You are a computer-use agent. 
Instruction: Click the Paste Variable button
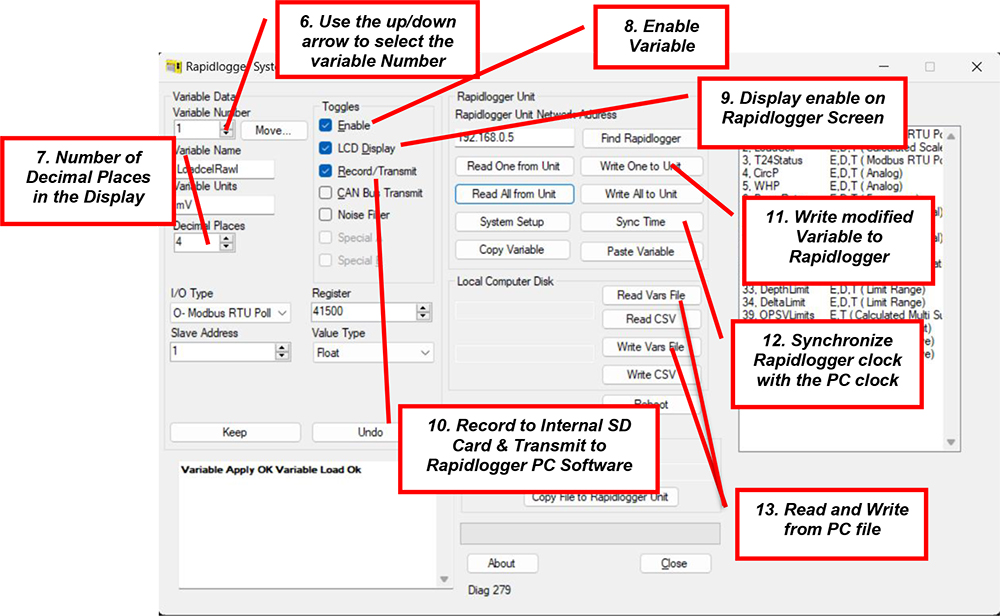641,251
